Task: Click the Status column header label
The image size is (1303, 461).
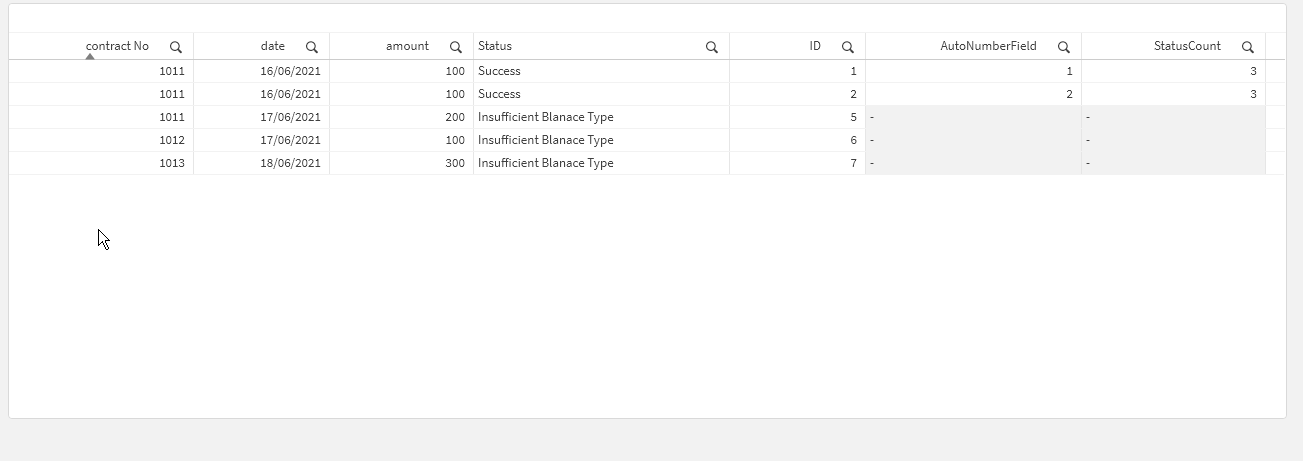Action: [x=495, y=46]
